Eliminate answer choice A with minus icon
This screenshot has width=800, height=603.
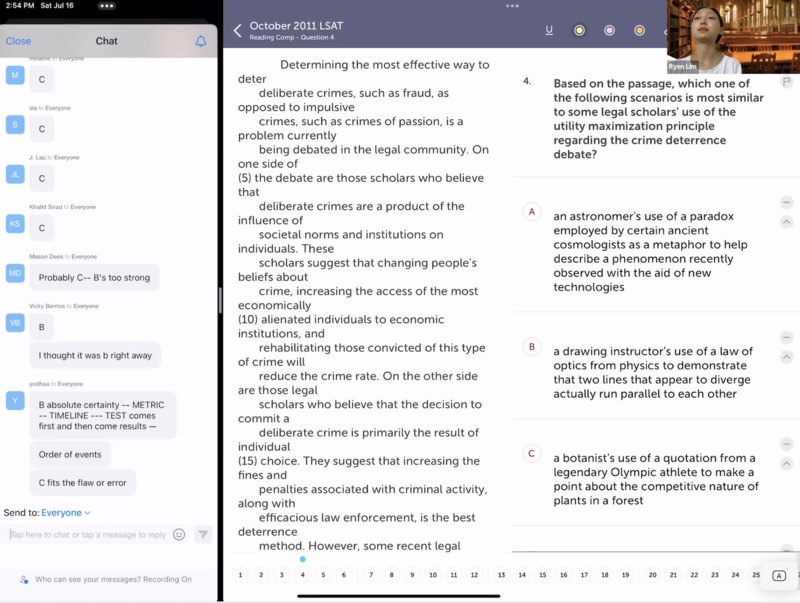[x=786, y=203]
